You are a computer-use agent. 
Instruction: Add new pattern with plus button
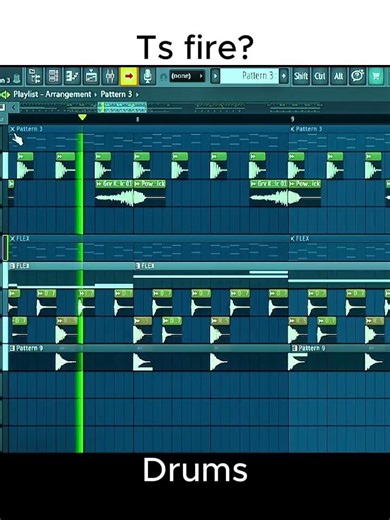[284, 76]
